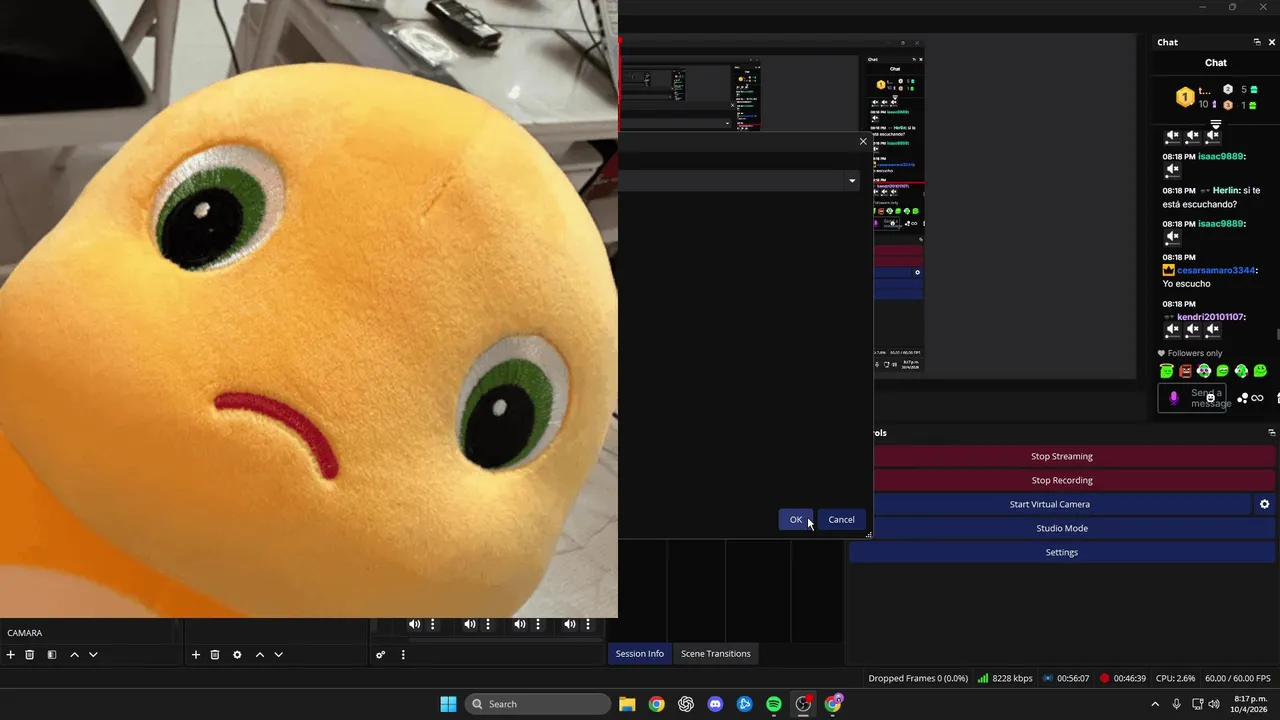Close the Chat dock
This screenshot has width=1280, height=720.
click(x=1272, y=42)
